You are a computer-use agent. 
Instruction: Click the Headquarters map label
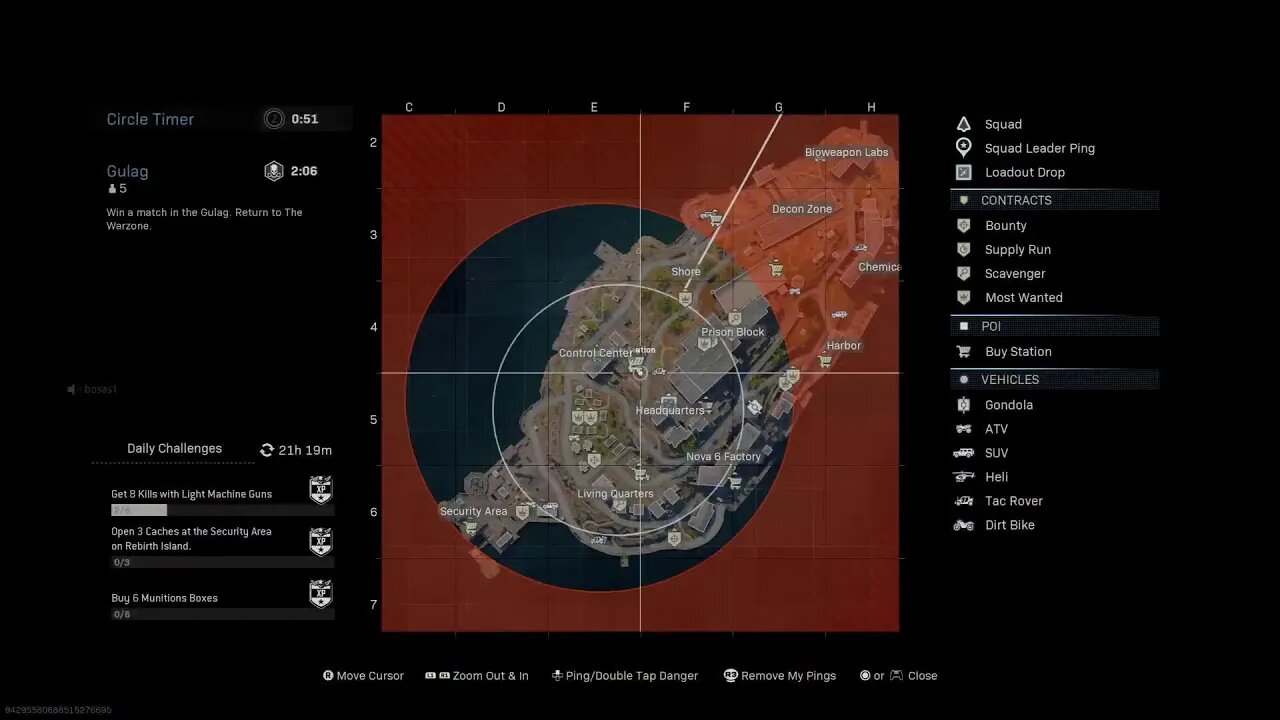coord(670,411)
